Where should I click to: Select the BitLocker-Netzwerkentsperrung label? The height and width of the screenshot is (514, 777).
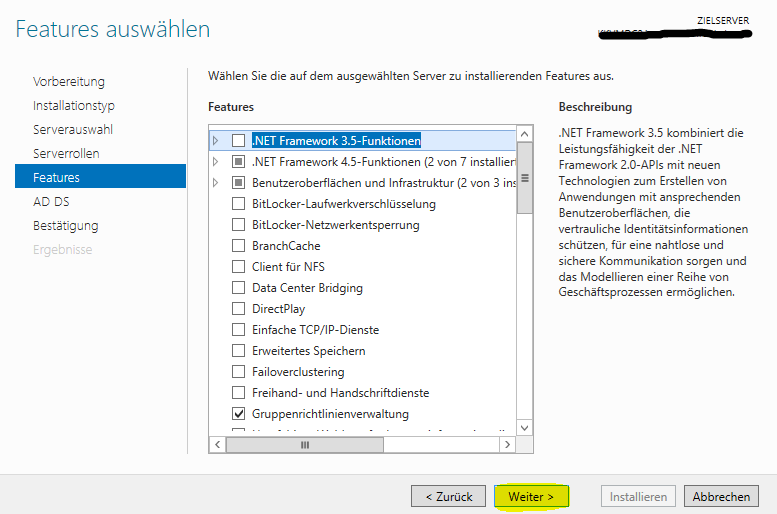click(x=335, y=225)
